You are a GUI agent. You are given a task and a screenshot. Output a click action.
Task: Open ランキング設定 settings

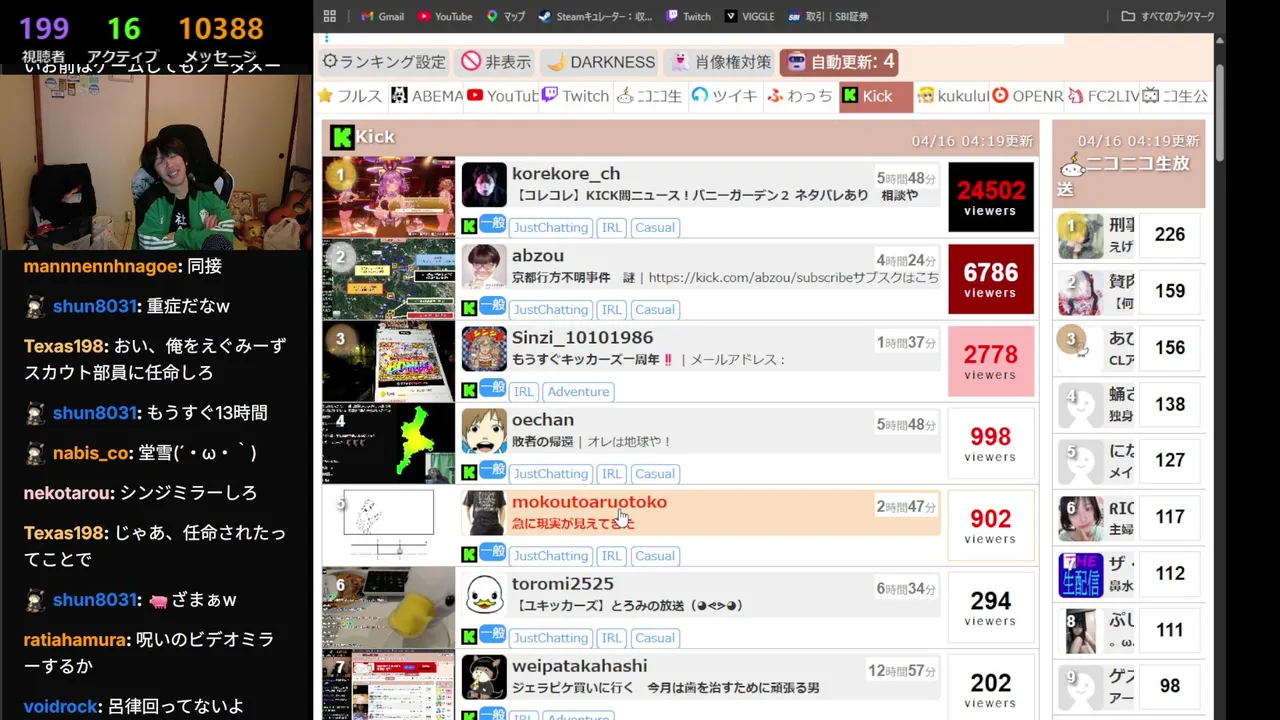tap(384, 62)
